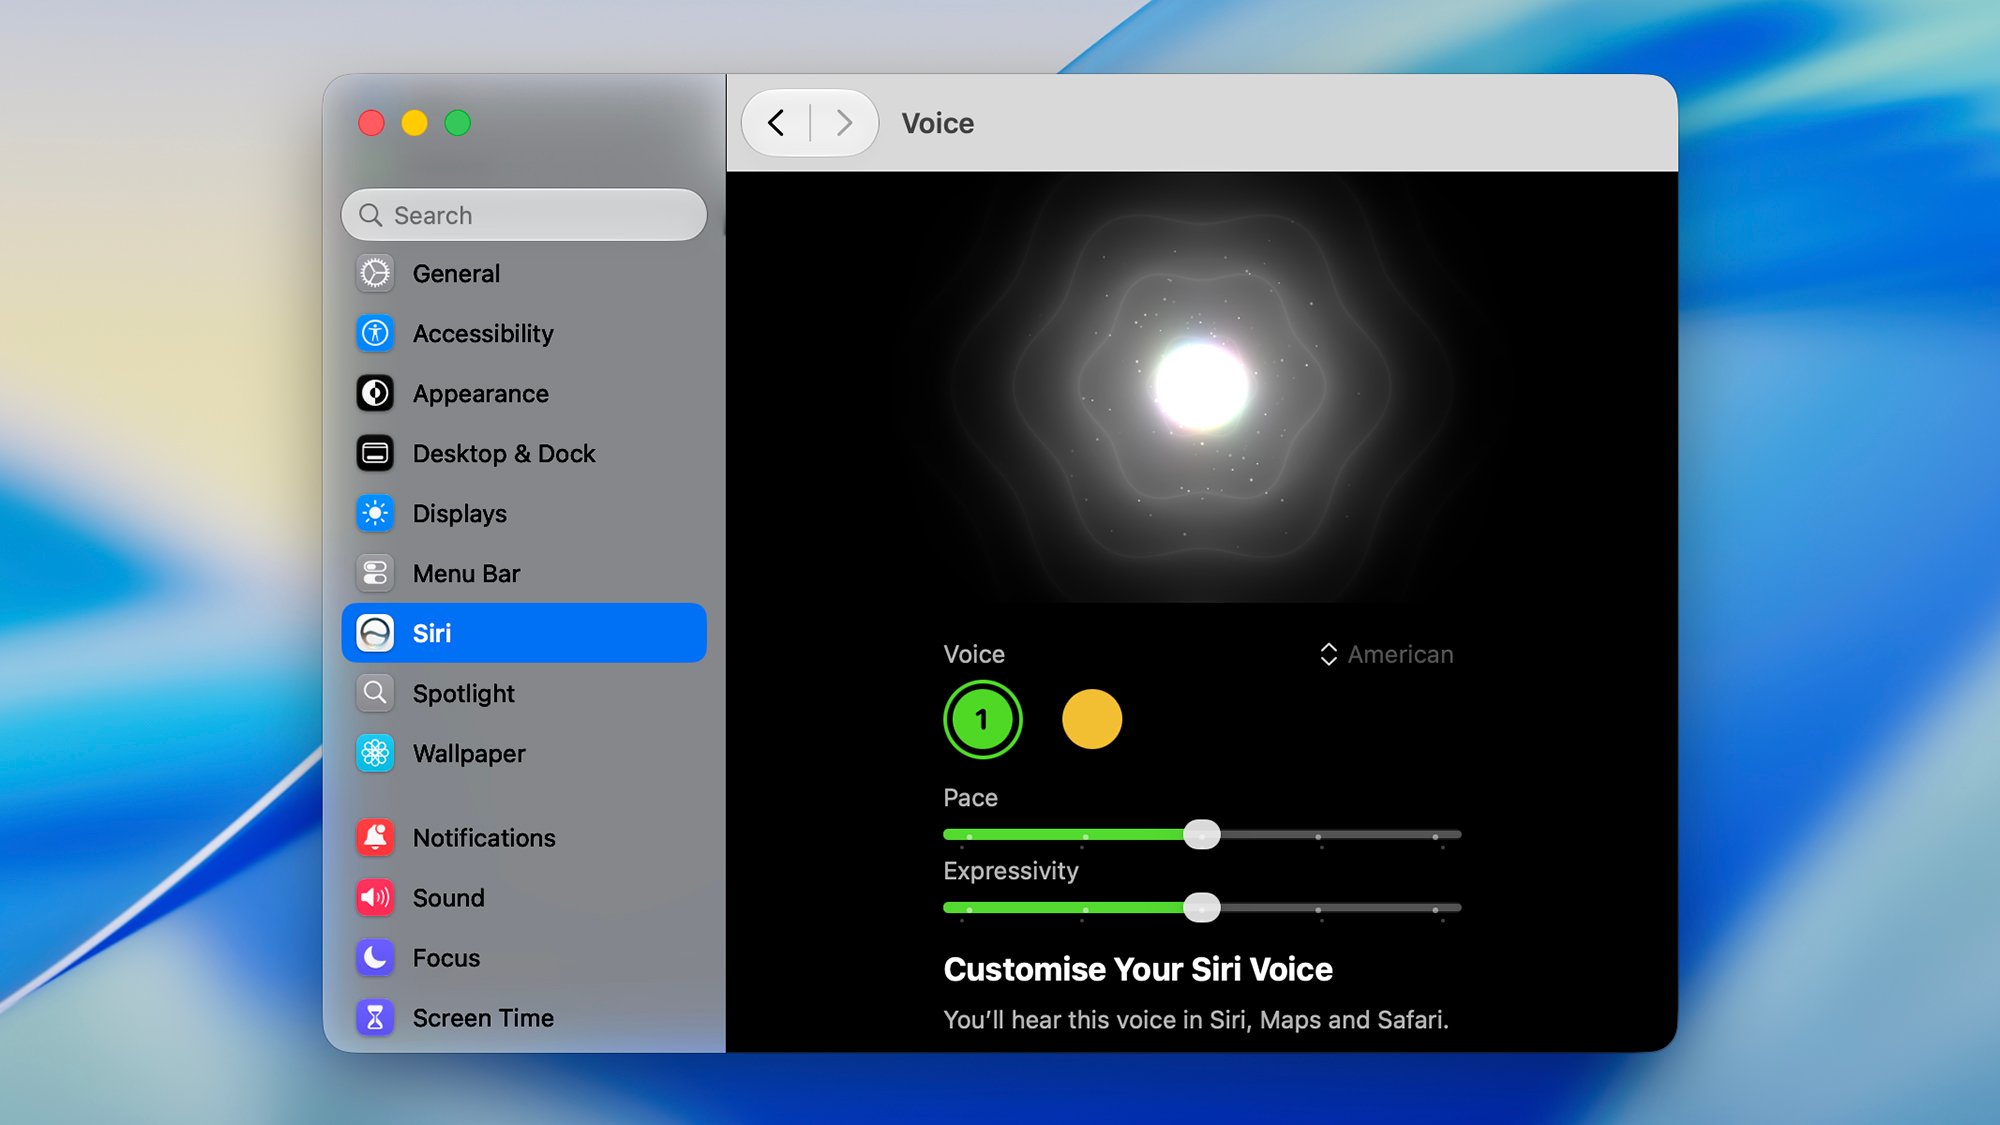Set Pace to the far-right tick
Image resolution: width=2000 pixels, height=1125 pixels.
[x=1435, y=835]
